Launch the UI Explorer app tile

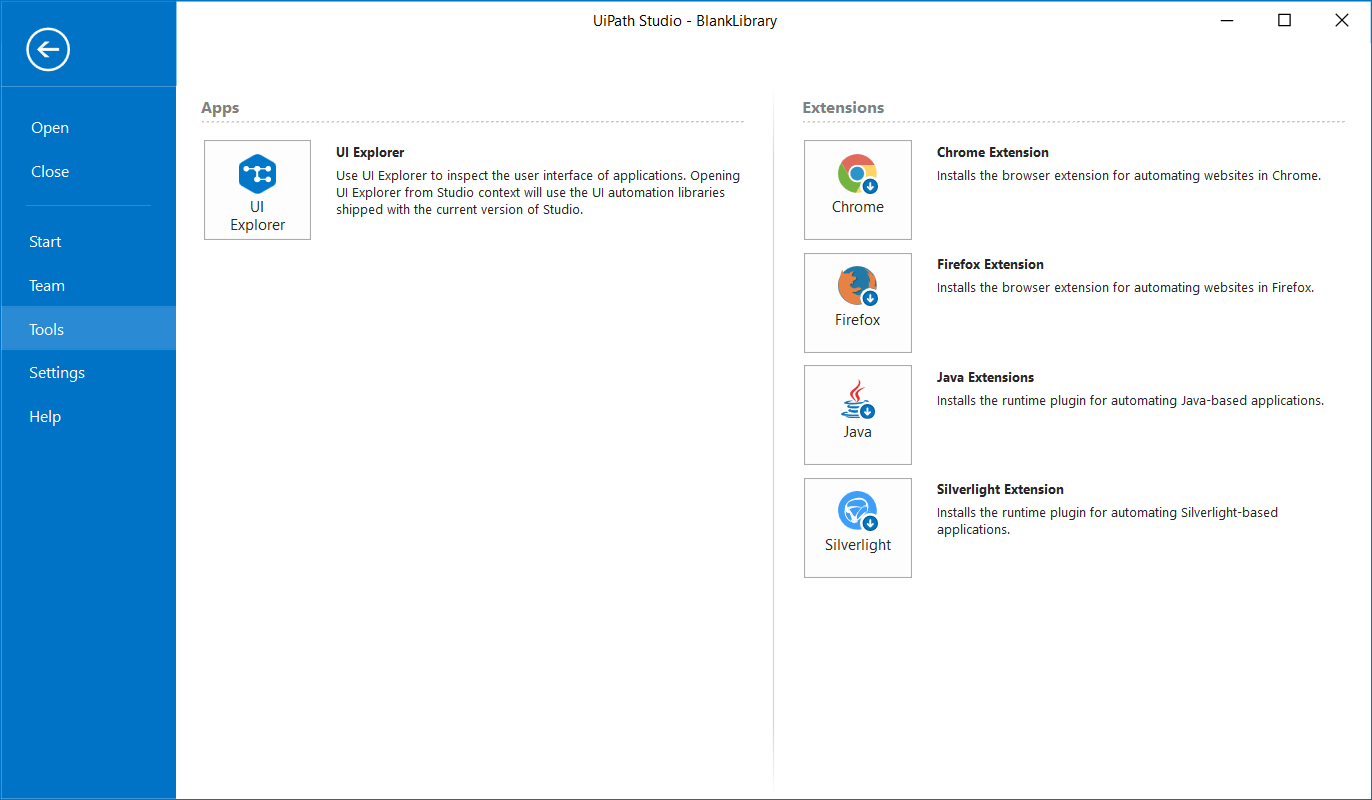click(257, 190)
